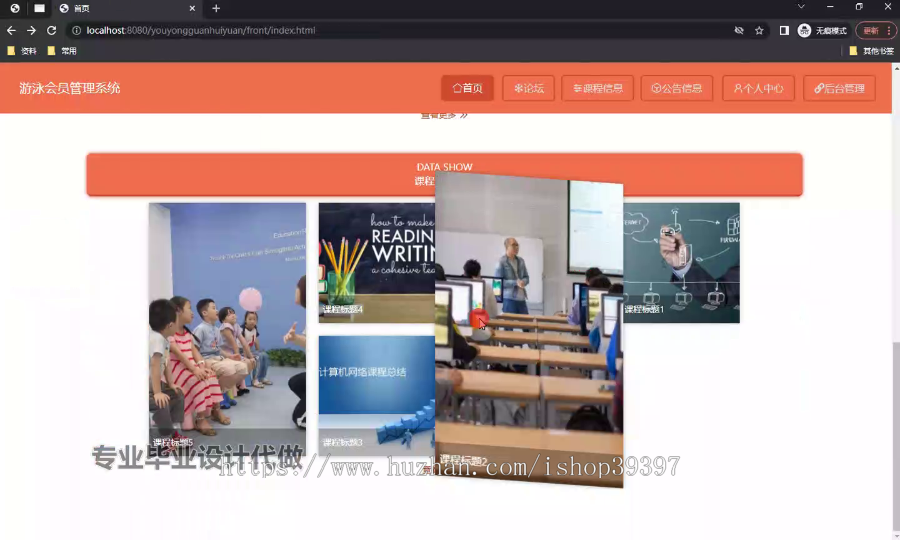This screenshot has width=900, height=540.
Task: Open the Chrome three-dot menu
Action: (x=889, y=30)
